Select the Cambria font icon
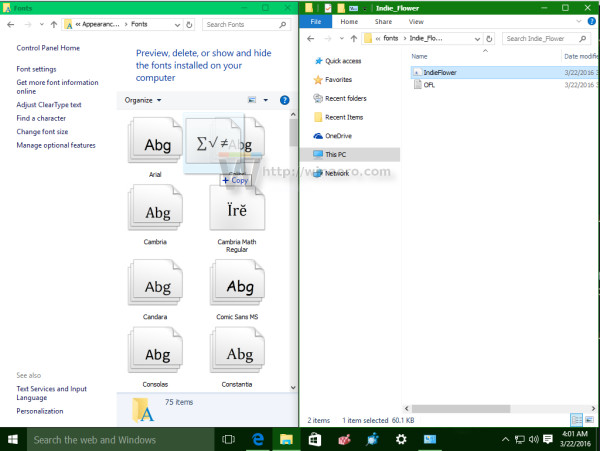 pos(155,208)
